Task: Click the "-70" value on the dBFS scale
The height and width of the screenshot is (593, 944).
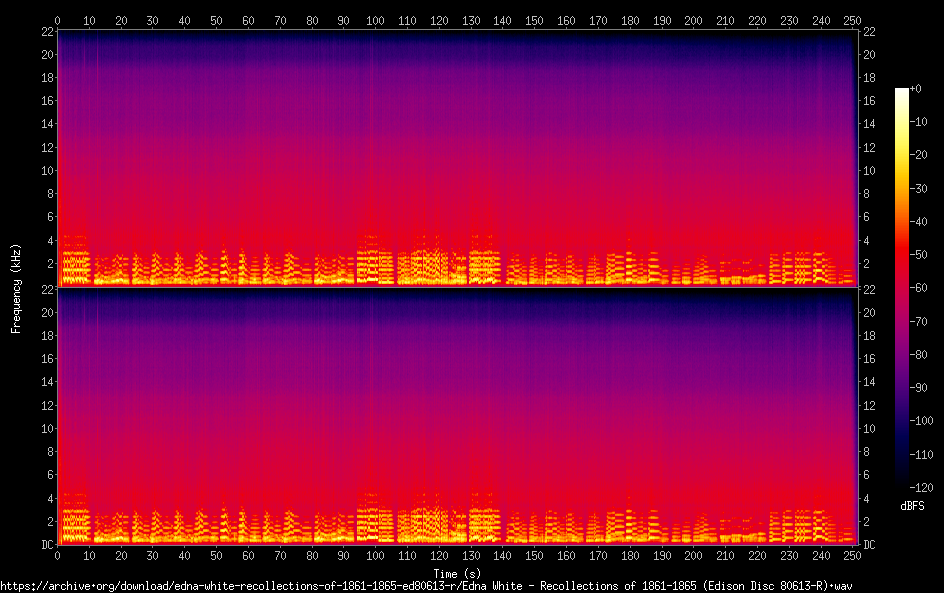Action: coord(918,321)
